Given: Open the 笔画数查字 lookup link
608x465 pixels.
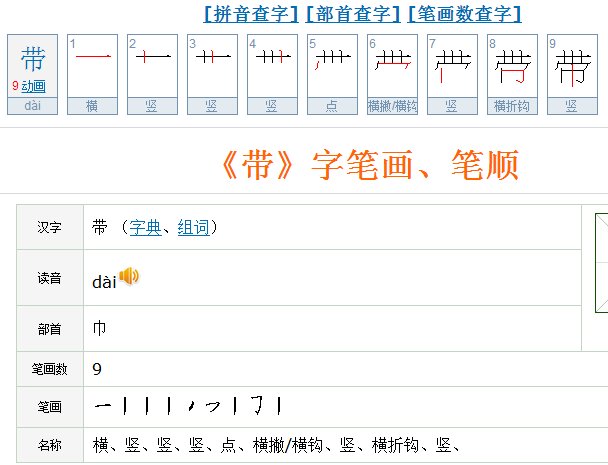Looking at the screenshot, I should [465, 14].
